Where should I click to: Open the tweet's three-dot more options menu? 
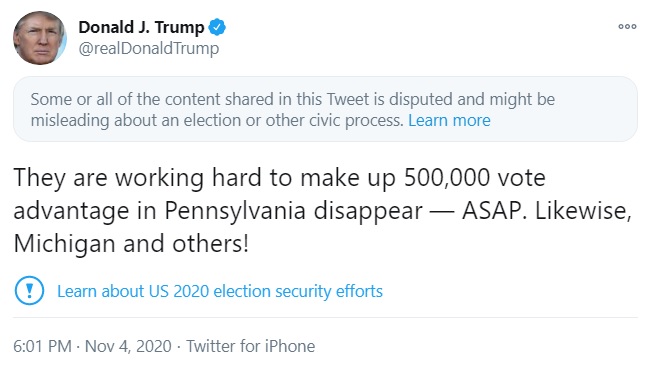pyautogui.click(x=627, y=27)
